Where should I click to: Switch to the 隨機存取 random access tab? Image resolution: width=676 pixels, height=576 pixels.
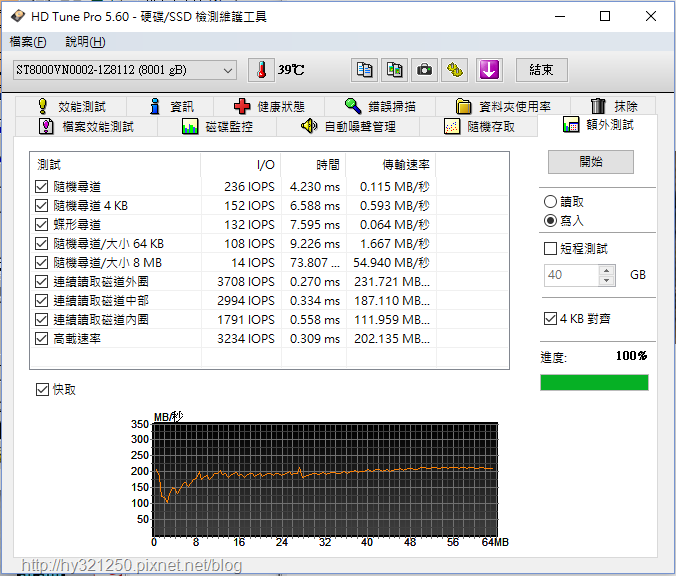coord(479,127)
